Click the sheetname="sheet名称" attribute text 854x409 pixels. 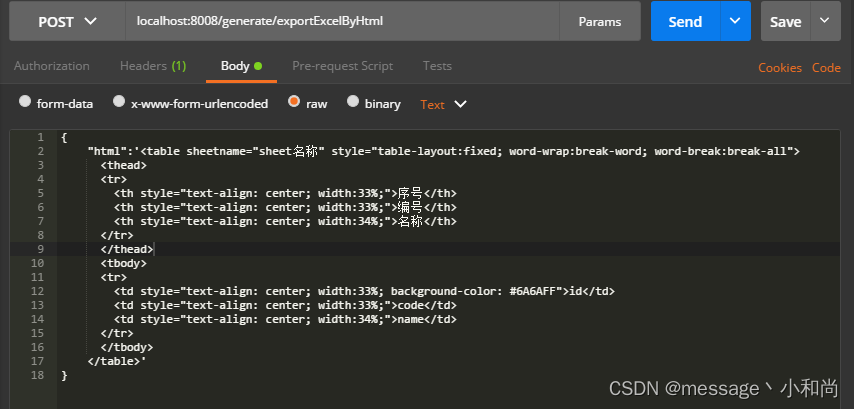click(256, 151)
